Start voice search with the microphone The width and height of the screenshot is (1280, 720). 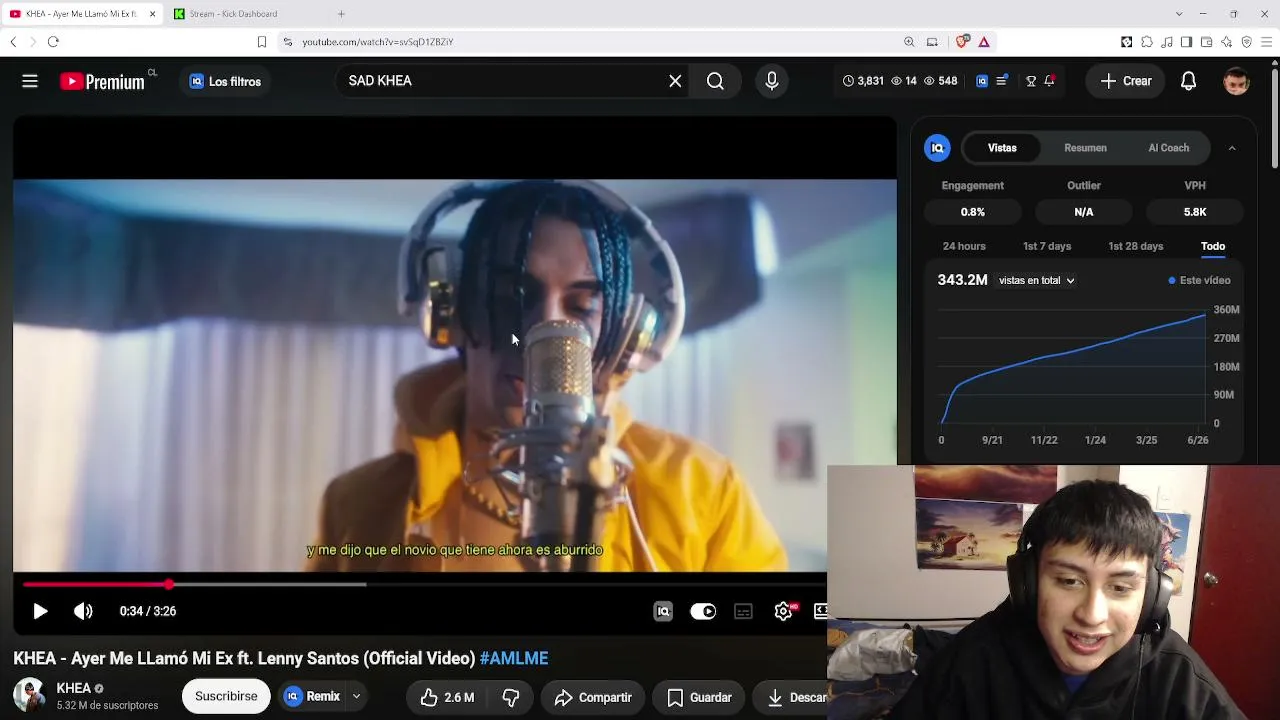(771, 81)
